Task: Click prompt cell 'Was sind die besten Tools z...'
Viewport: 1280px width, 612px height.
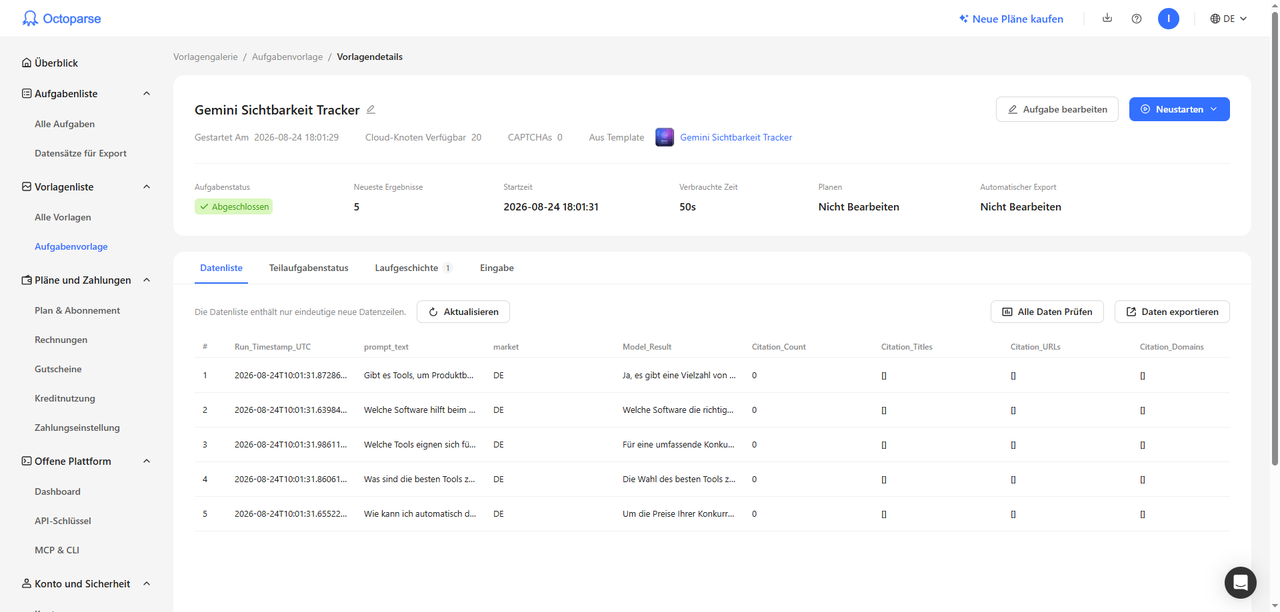Action: pos(420,479)
